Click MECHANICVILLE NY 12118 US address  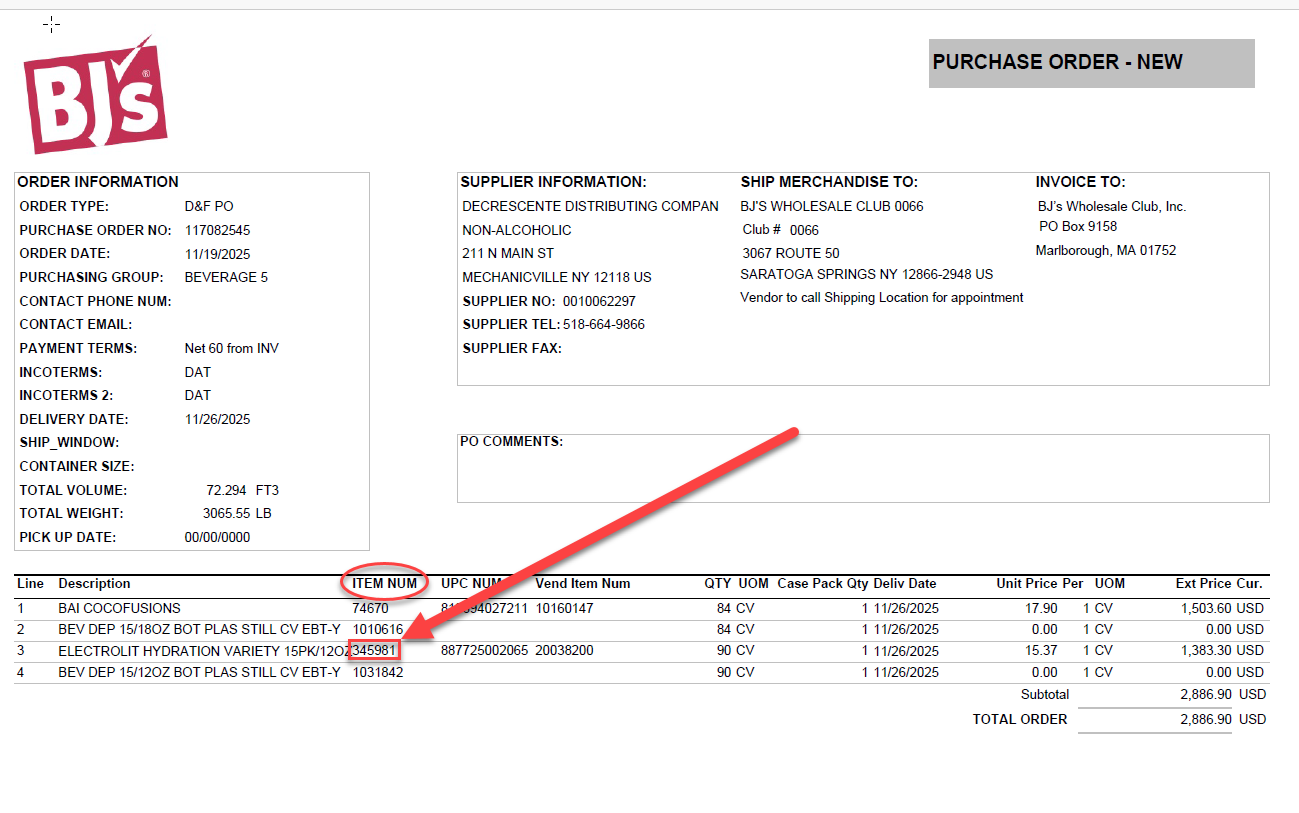tap(556, 277)
